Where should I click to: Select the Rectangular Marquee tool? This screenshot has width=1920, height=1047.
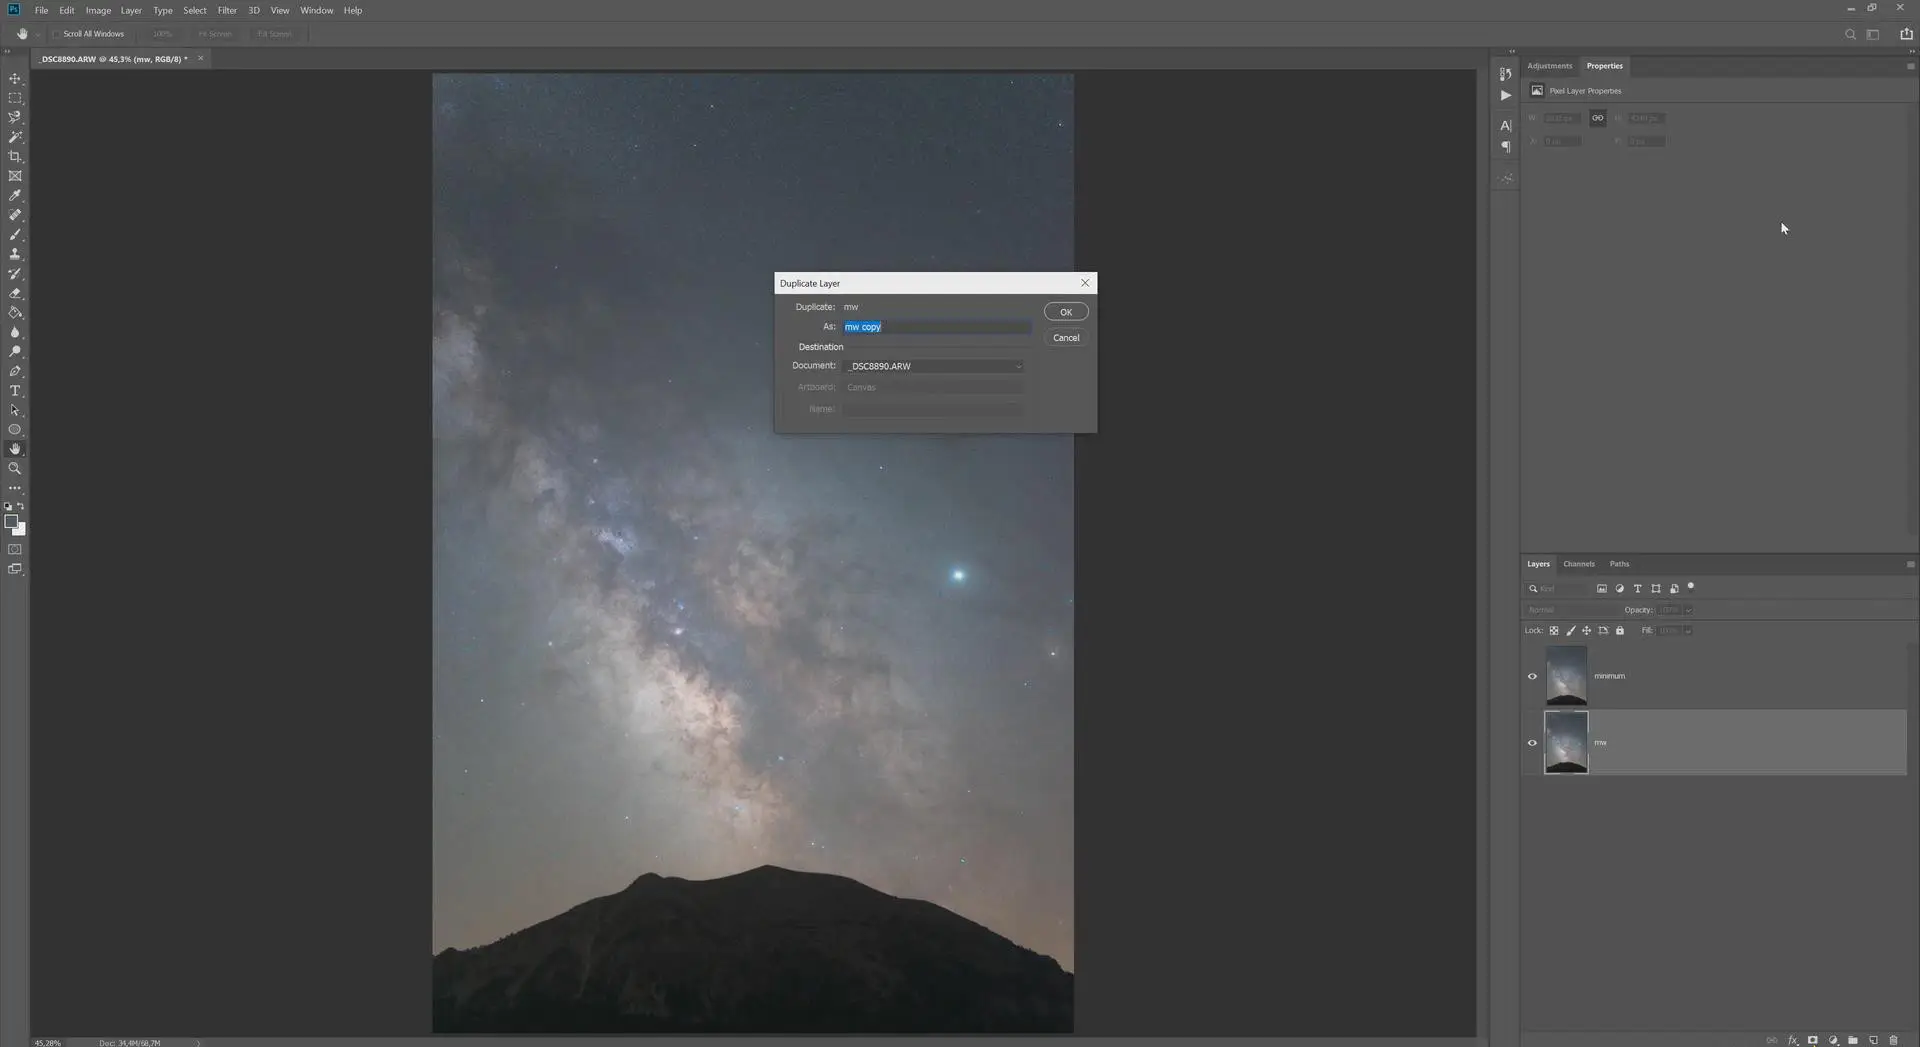(15, 98)
